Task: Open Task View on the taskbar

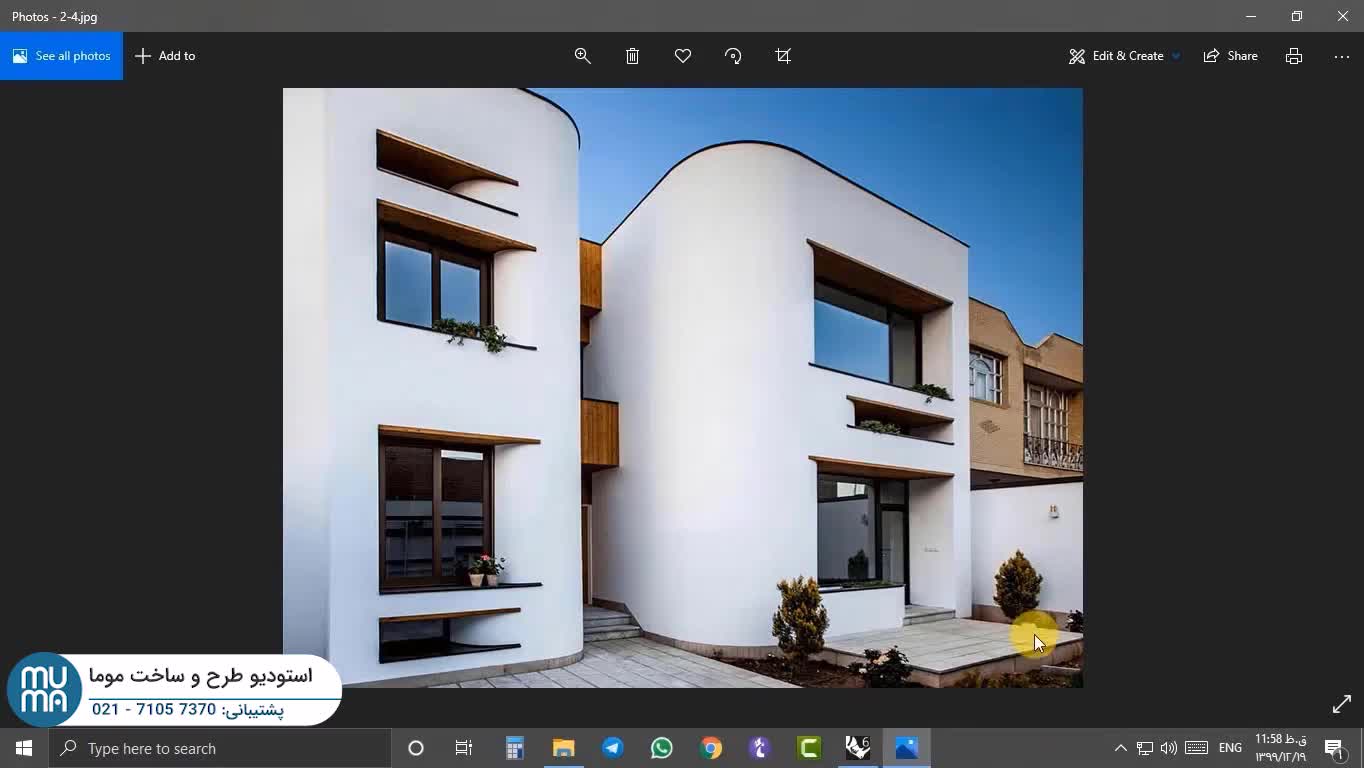Action: point(464,748)
